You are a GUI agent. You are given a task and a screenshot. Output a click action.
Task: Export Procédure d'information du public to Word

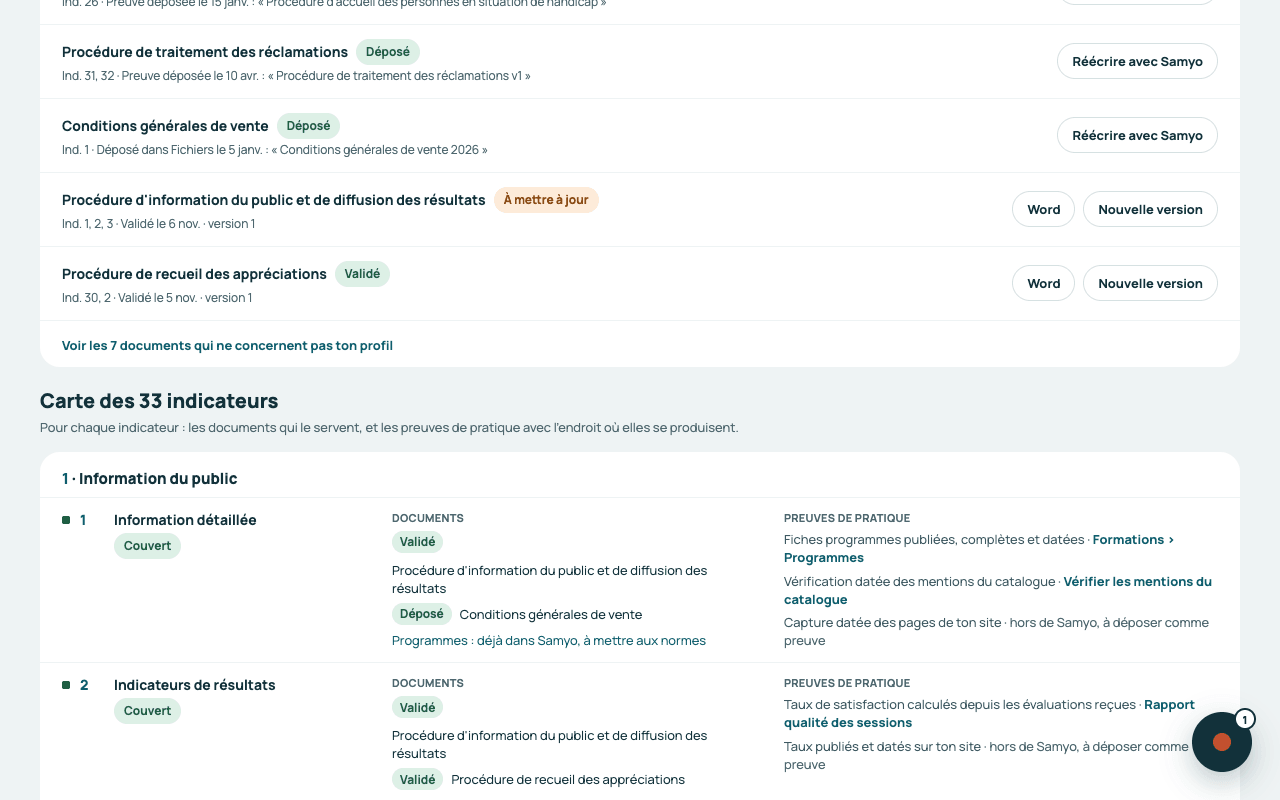click(1043, 209)
